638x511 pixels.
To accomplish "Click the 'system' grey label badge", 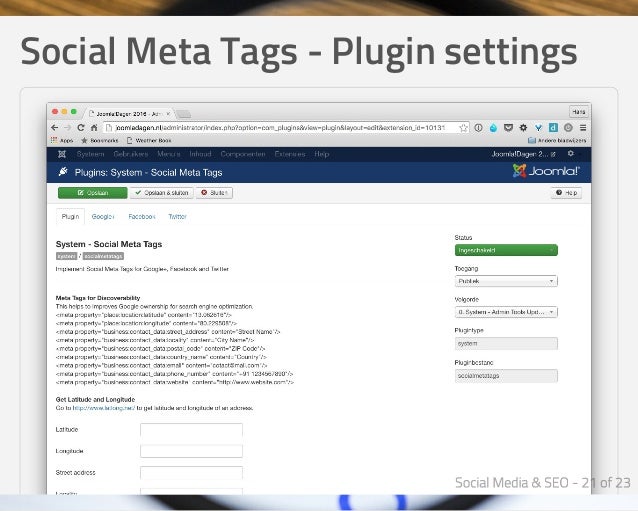I will [66, 256].
